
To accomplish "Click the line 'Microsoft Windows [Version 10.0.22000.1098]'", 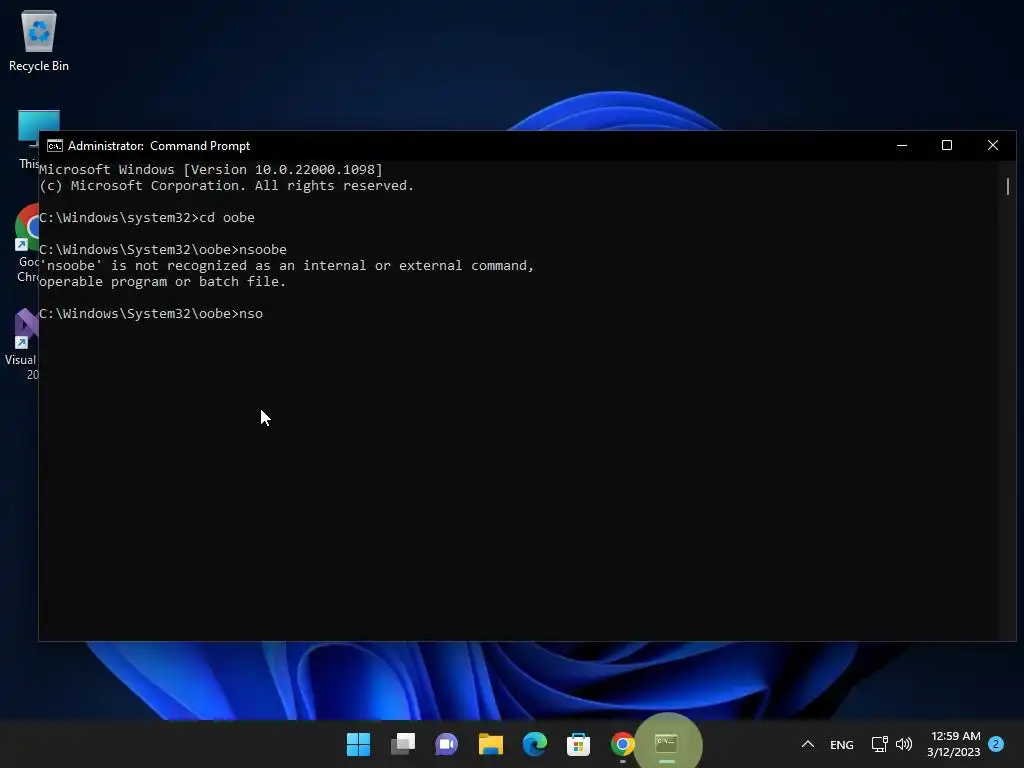I will (x=211, y=169).
